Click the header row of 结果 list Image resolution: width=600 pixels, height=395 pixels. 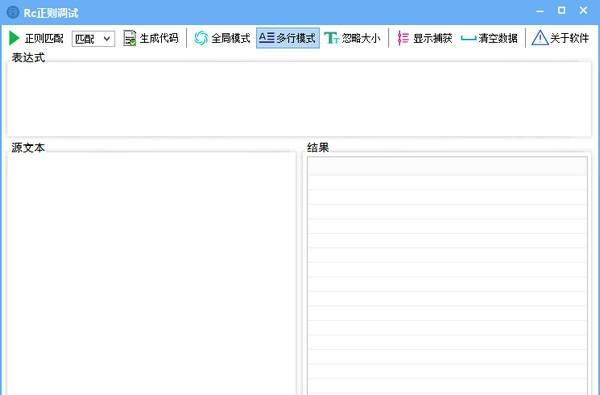tap(447, 166)
